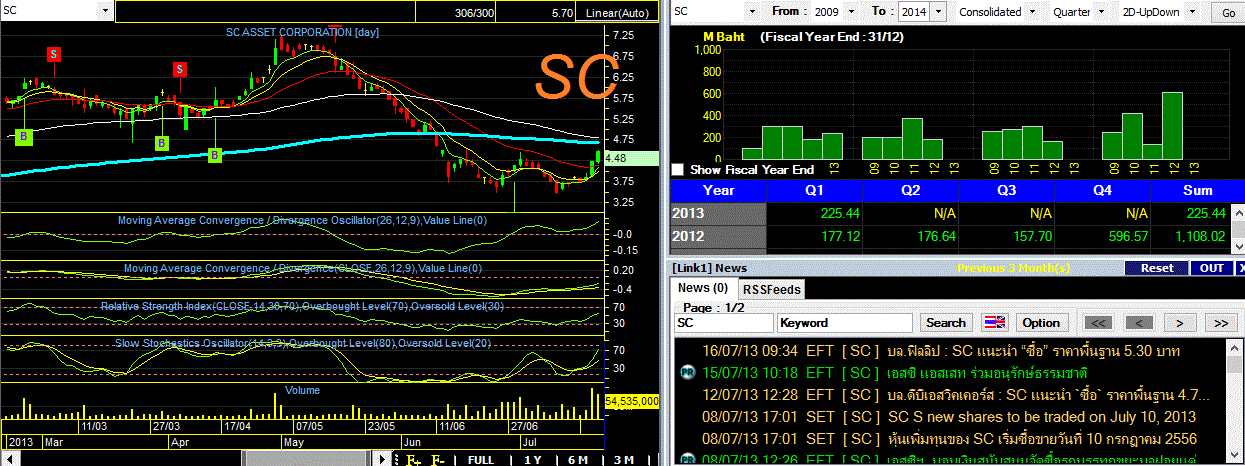The image size is (1245, 466).
Task: Click the rightmost green B buy marker
Action: (215, 155)
